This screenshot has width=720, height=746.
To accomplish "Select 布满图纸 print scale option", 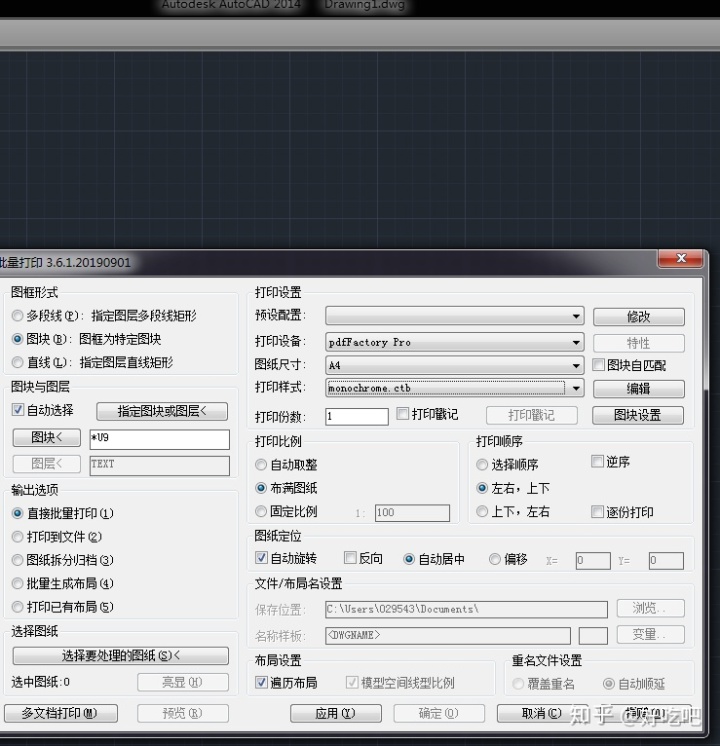I will tap(261, 488).
